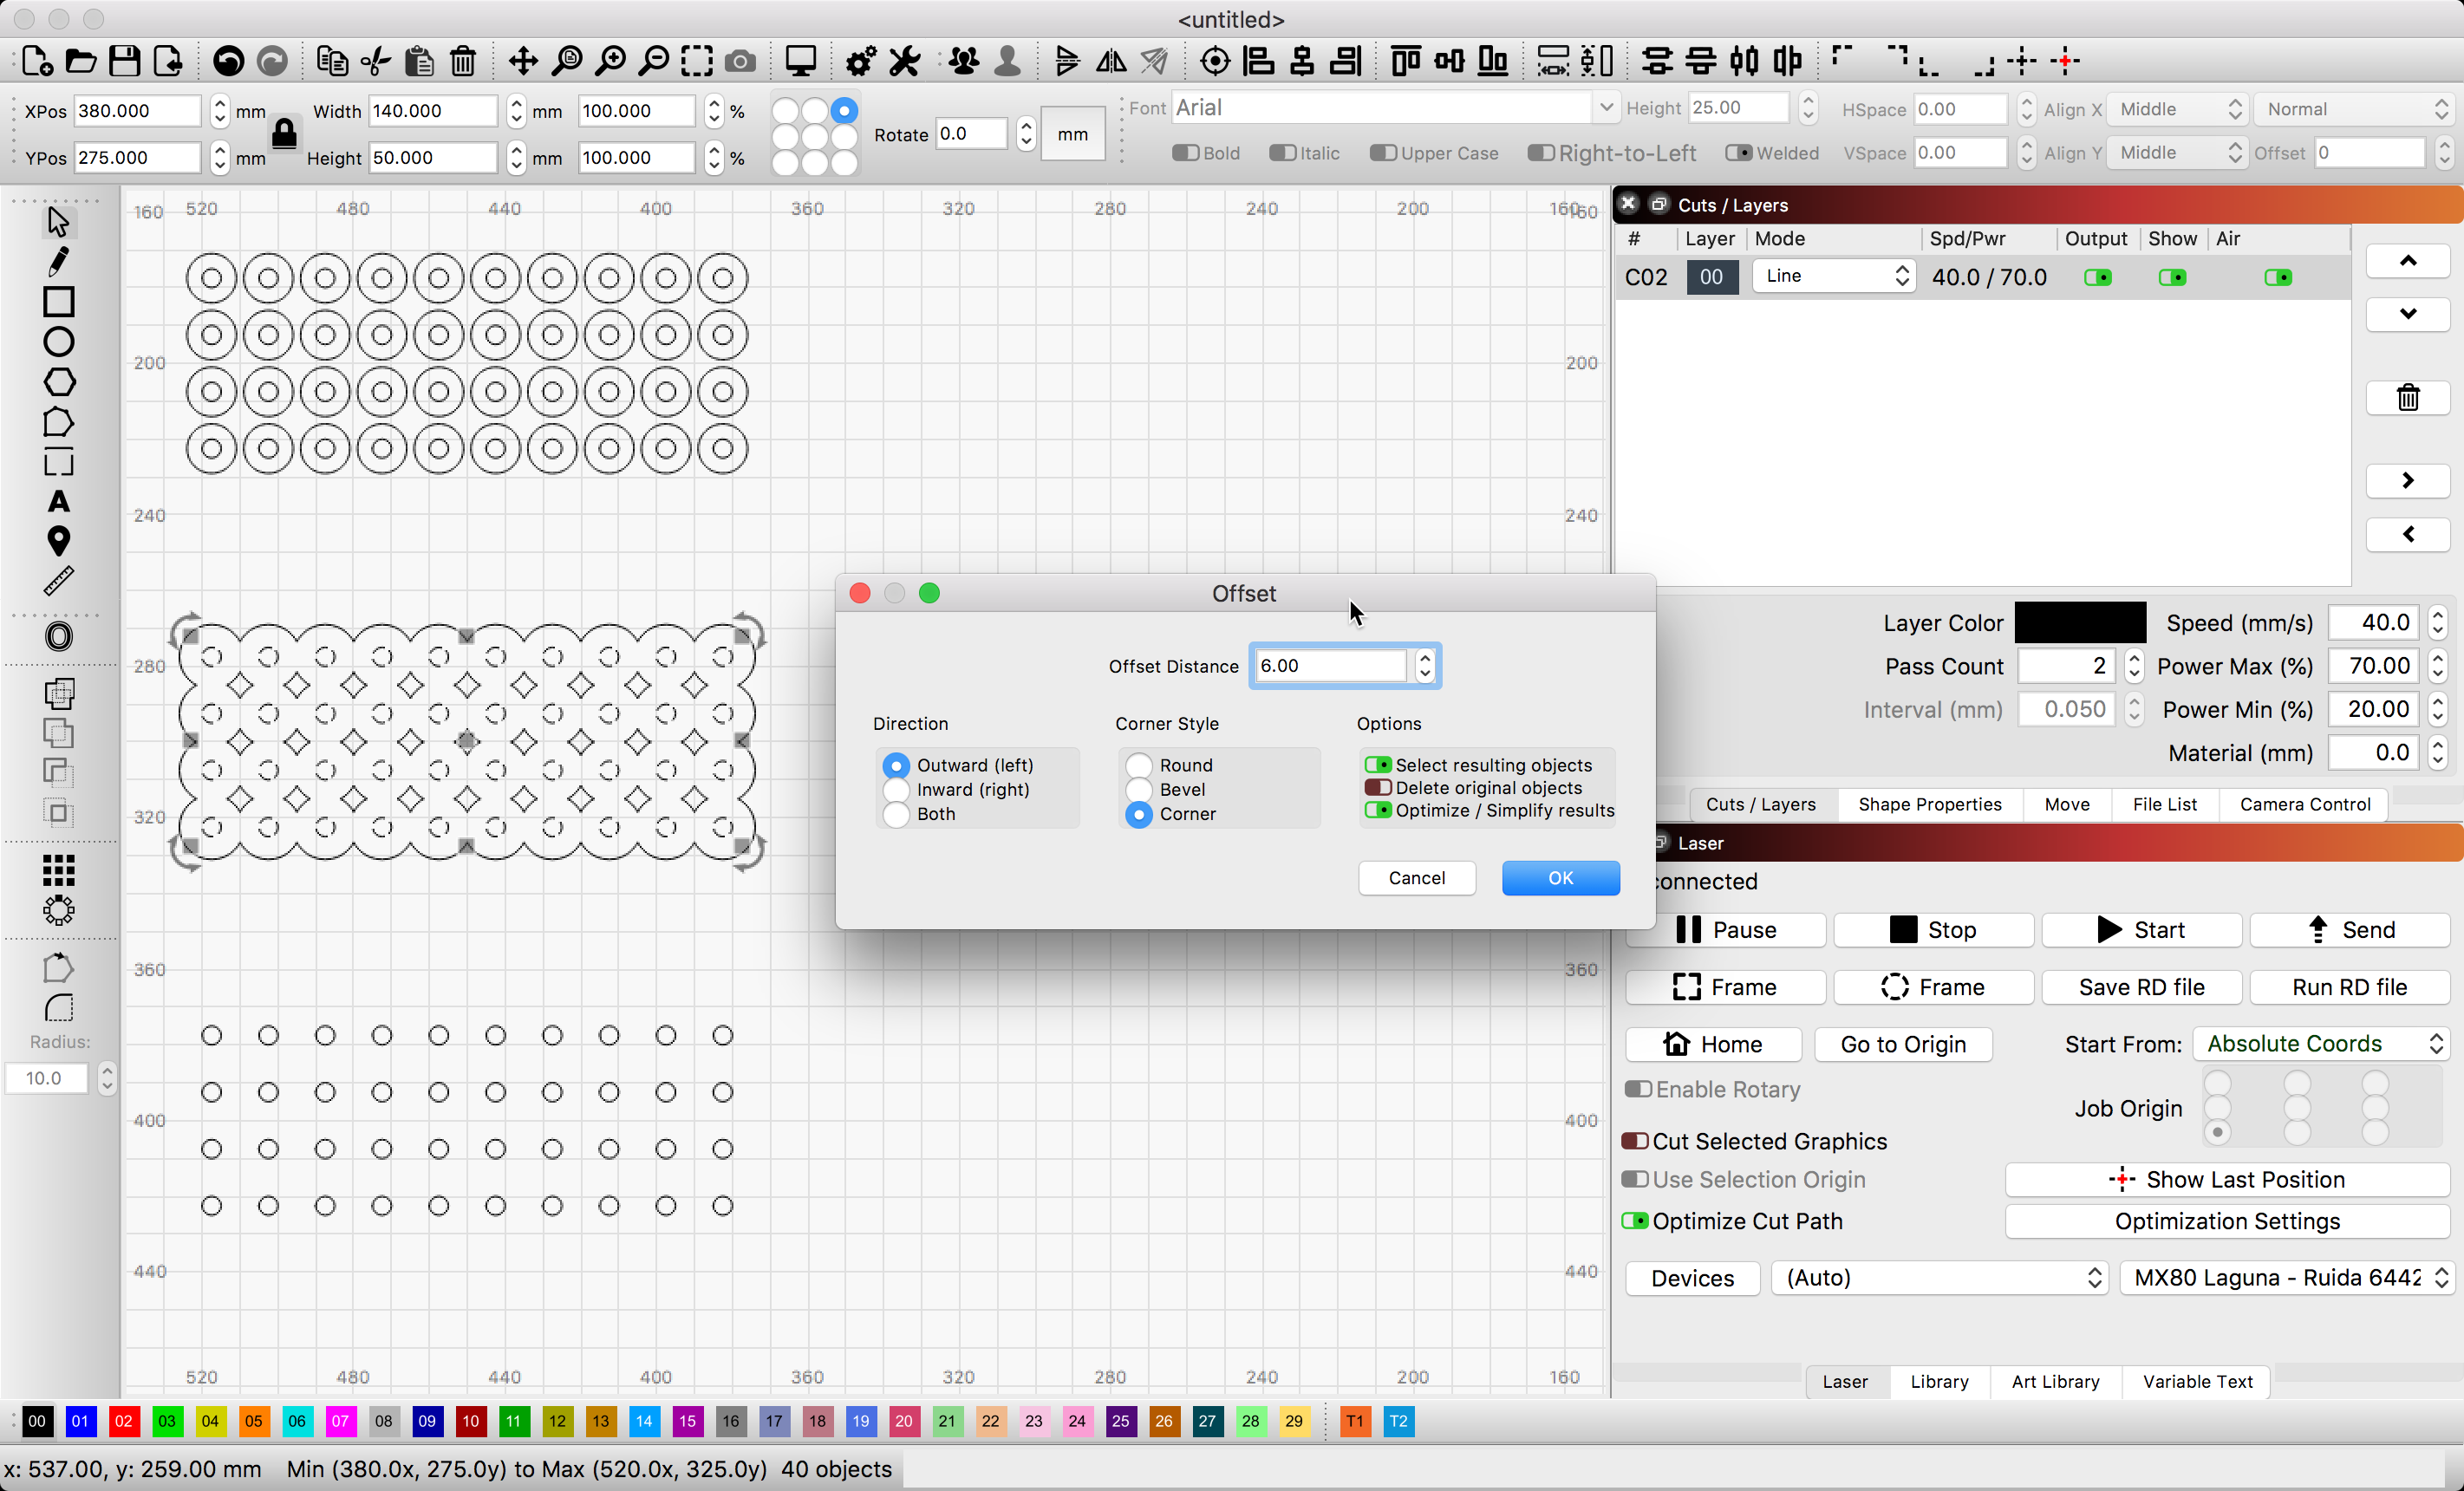Click the Offset Distance stepper arrows
Image resolution: width=2464 pixels, height=1491 pixels.
[x=1425, y=666]
